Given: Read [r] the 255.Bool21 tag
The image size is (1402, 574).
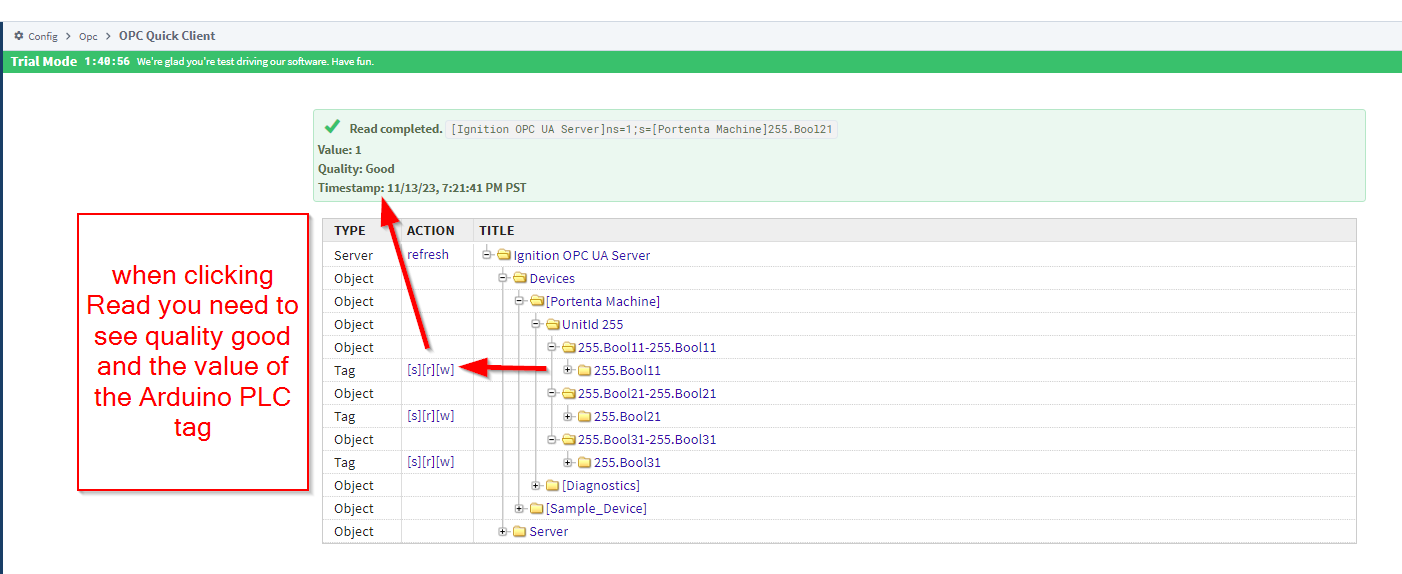Looking at the screenshot, I should click(428, 416).
